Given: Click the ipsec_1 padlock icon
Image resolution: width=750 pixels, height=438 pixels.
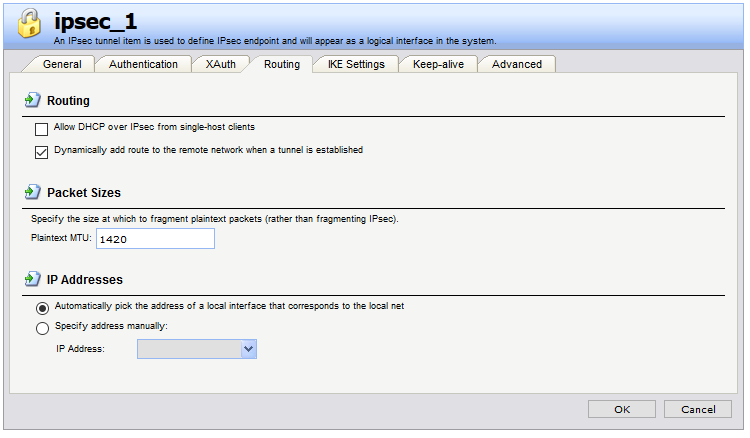Looking at the screenshot, I should [x=27, y=25].
